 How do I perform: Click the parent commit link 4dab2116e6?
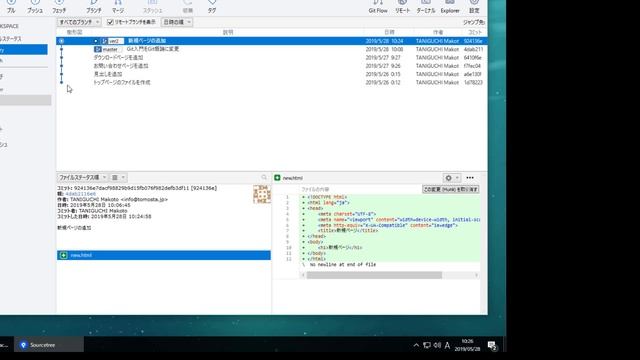80,194
